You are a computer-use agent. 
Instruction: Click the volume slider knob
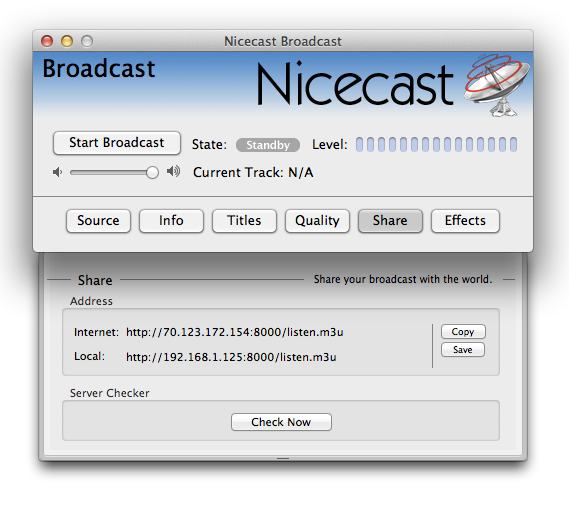[152, 172]
